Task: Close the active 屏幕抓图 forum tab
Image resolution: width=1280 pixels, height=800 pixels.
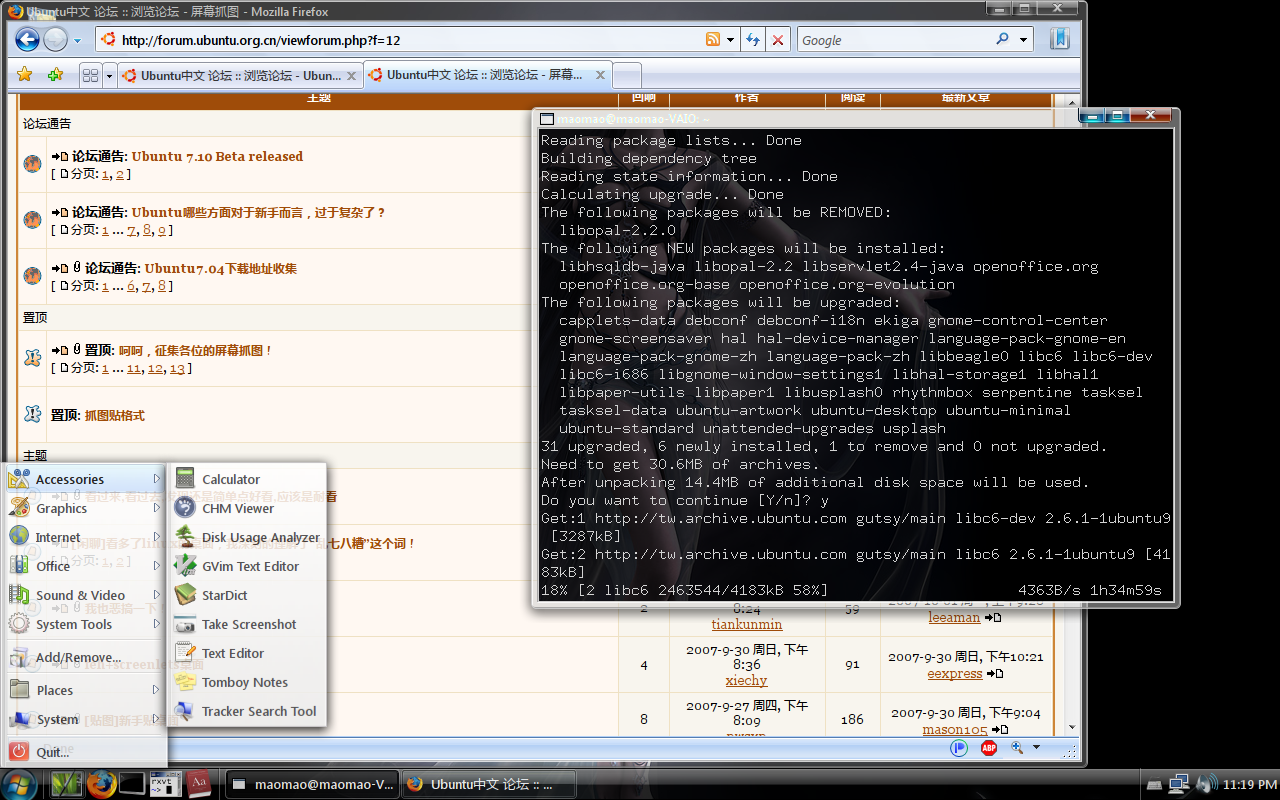Action: (x=600, y=75)
